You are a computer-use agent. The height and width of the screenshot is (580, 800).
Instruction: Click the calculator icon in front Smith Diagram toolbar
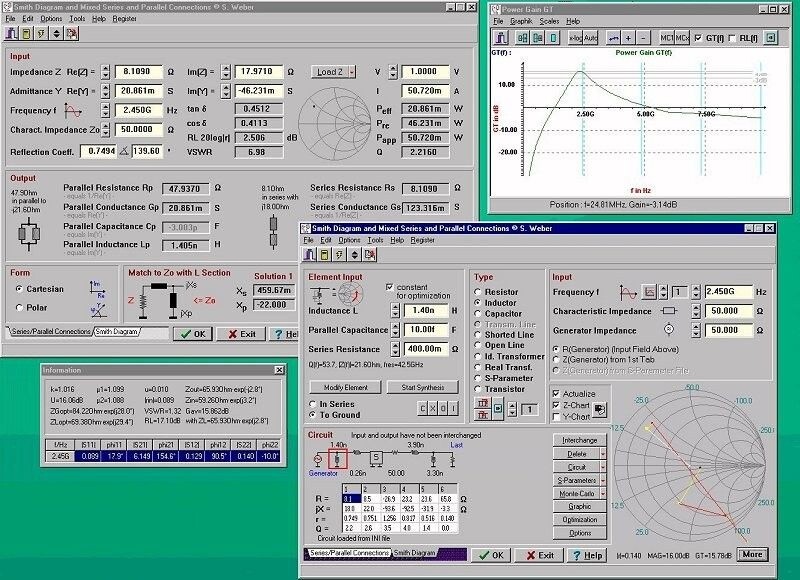324,254
